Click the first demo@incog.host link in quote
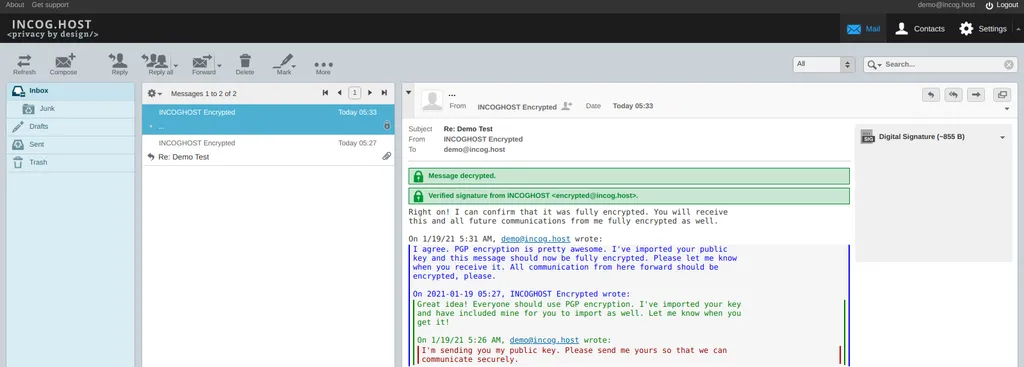Image resolution: width=1024 pixels, height=367 pixels. click(536, 239)
